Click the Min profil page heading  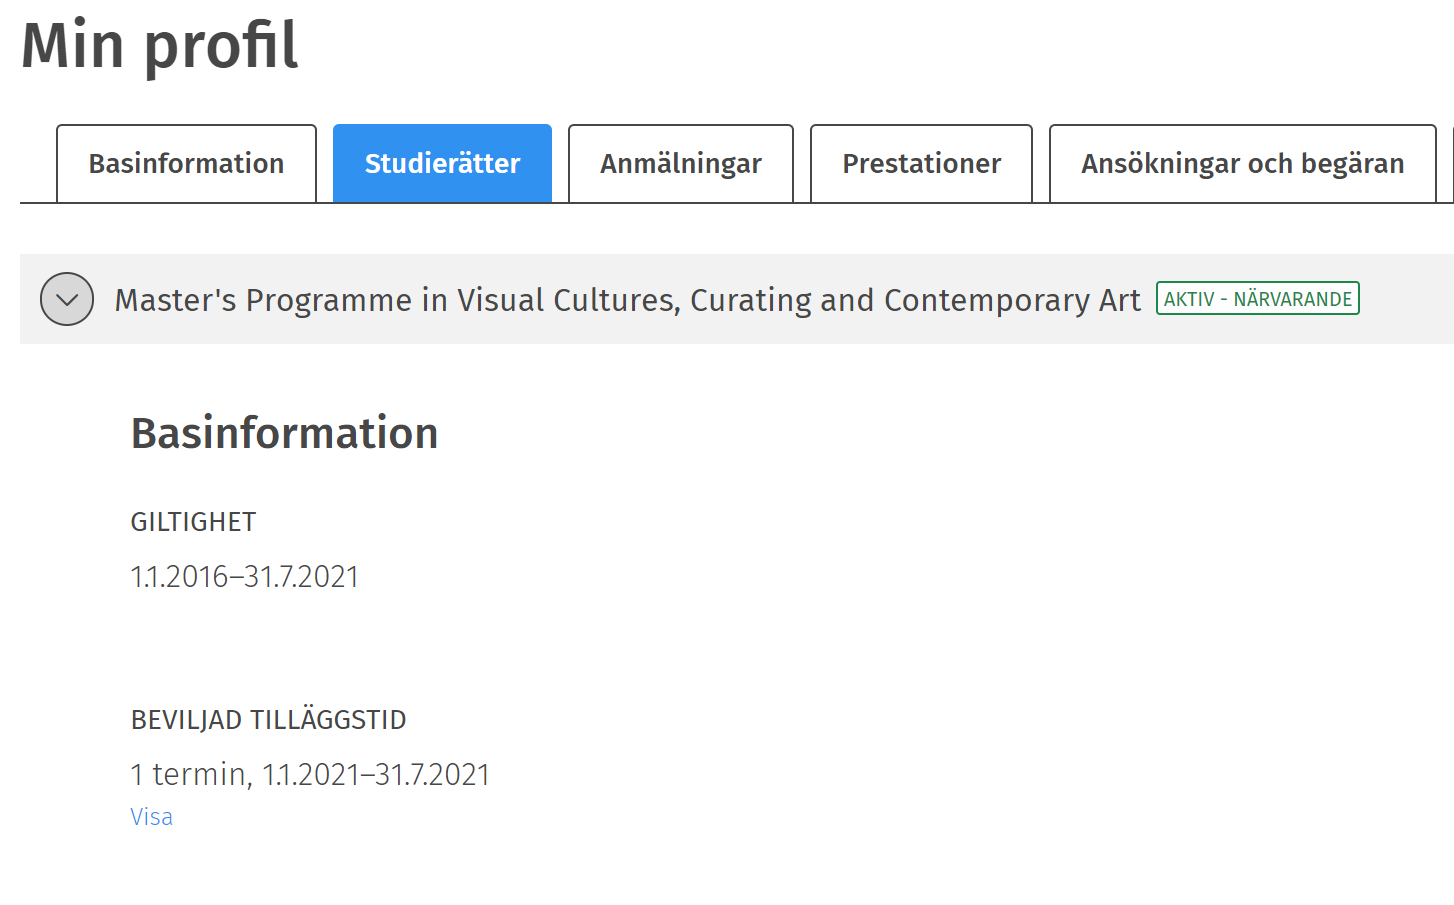160,46
